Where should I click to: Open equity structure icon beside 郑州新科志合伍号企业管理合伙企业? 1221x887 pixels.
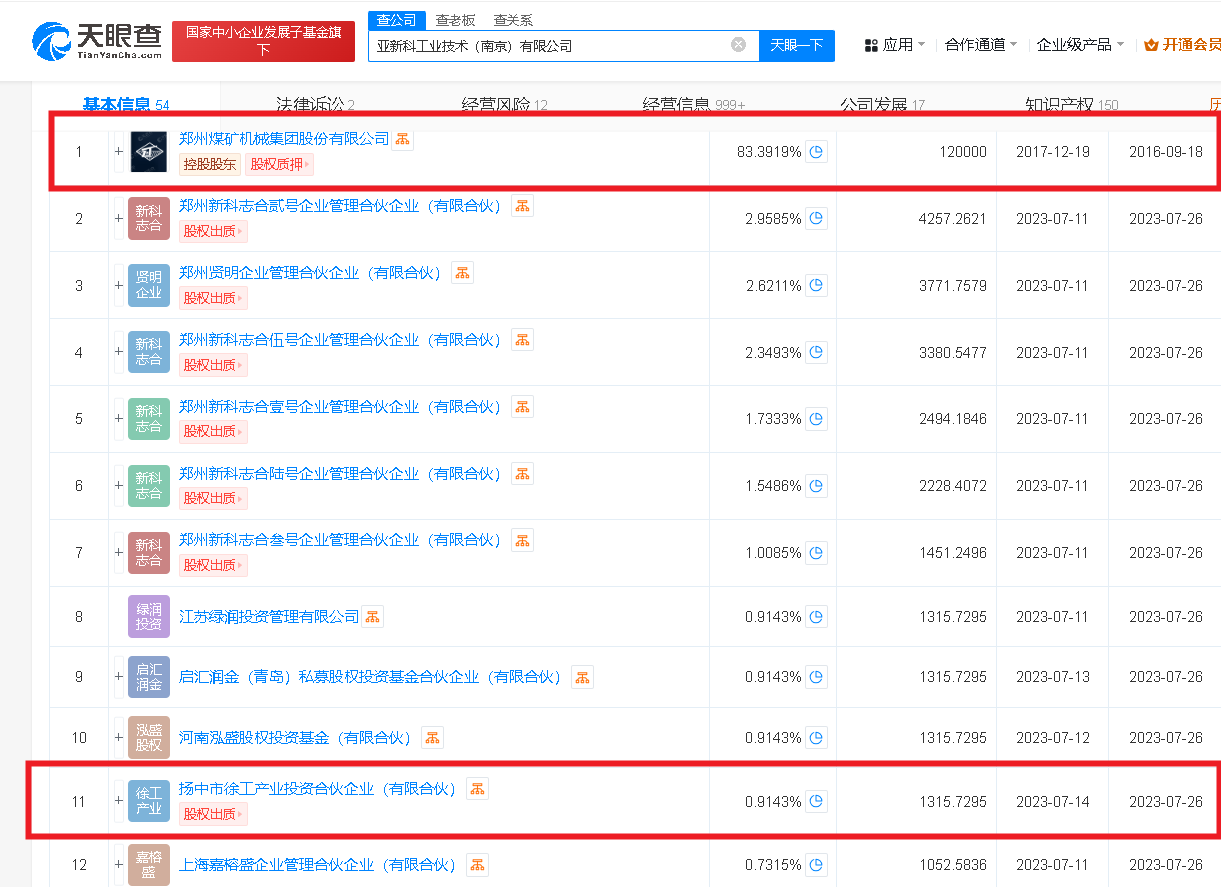pos(522,340)
